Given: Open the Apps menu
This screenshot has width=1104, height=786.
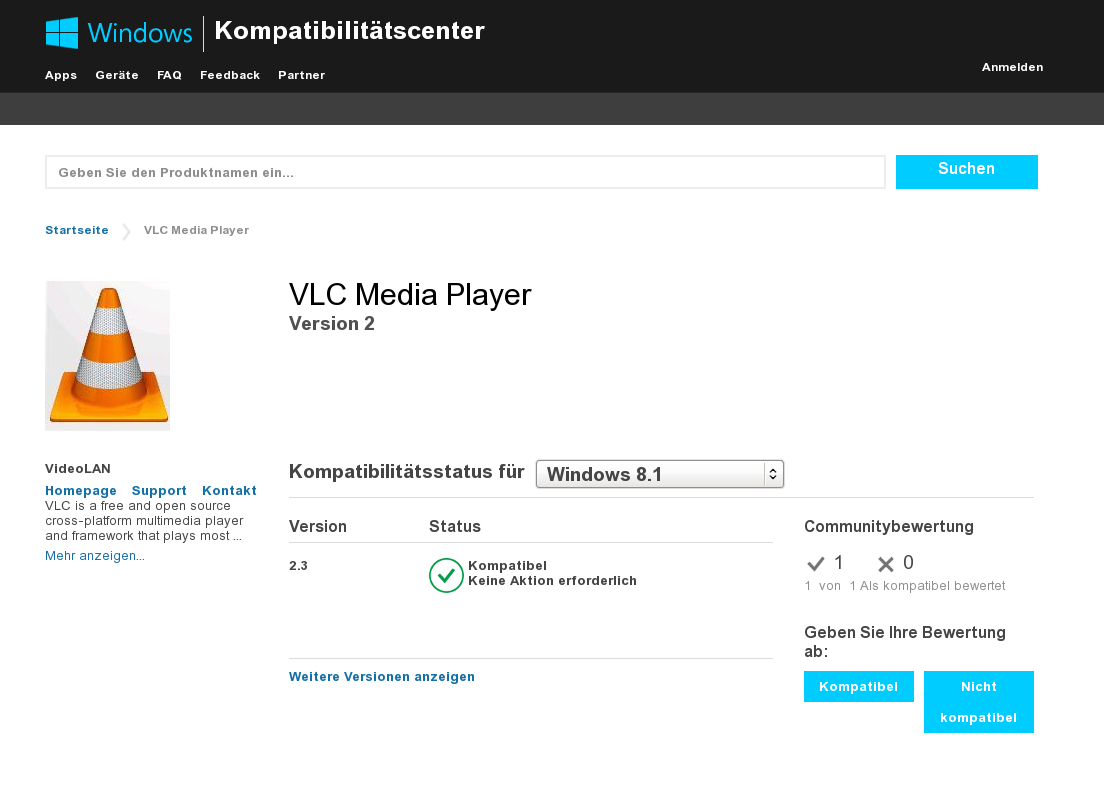Looking at the screenshot, I should coord(61,75).
